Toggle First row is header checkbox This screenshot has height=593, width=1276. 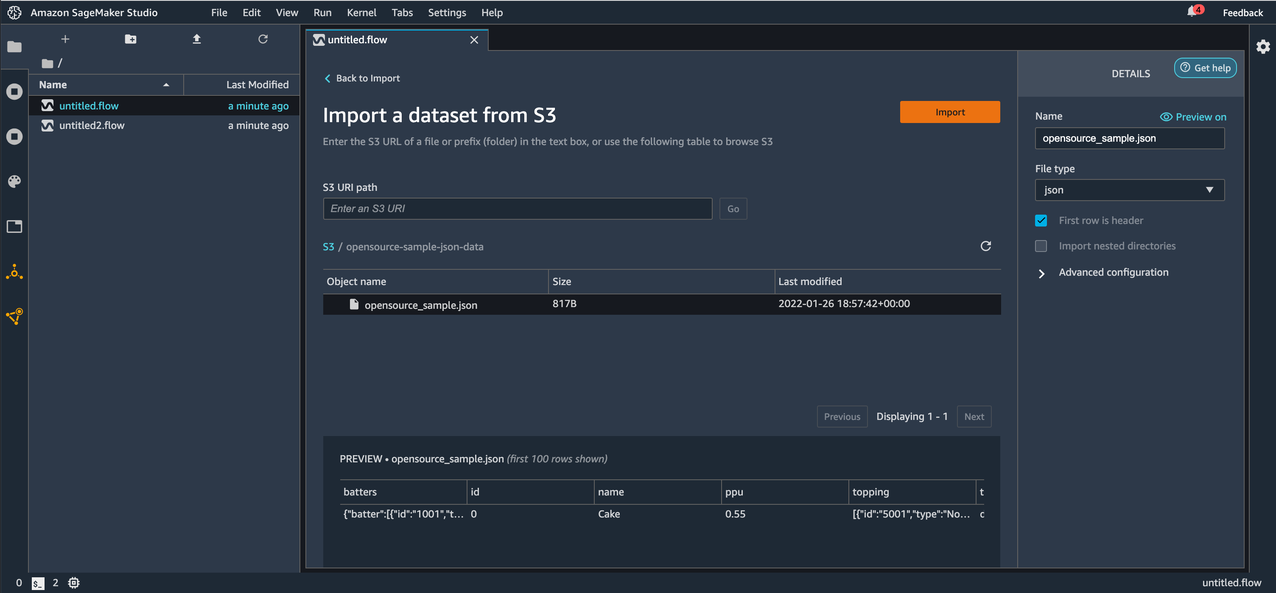tap(1041, 220)
